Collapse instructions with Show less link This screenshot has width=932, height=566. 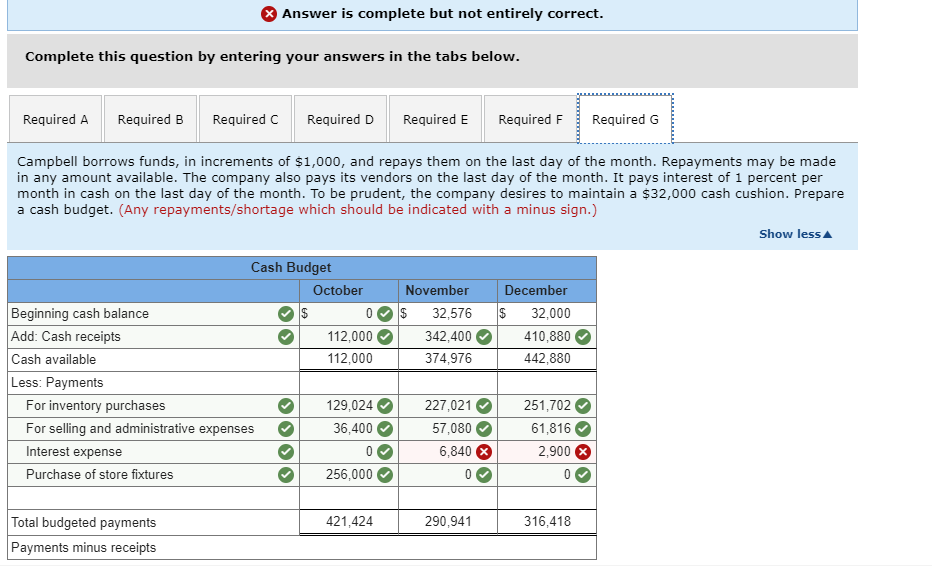[795, 234]
